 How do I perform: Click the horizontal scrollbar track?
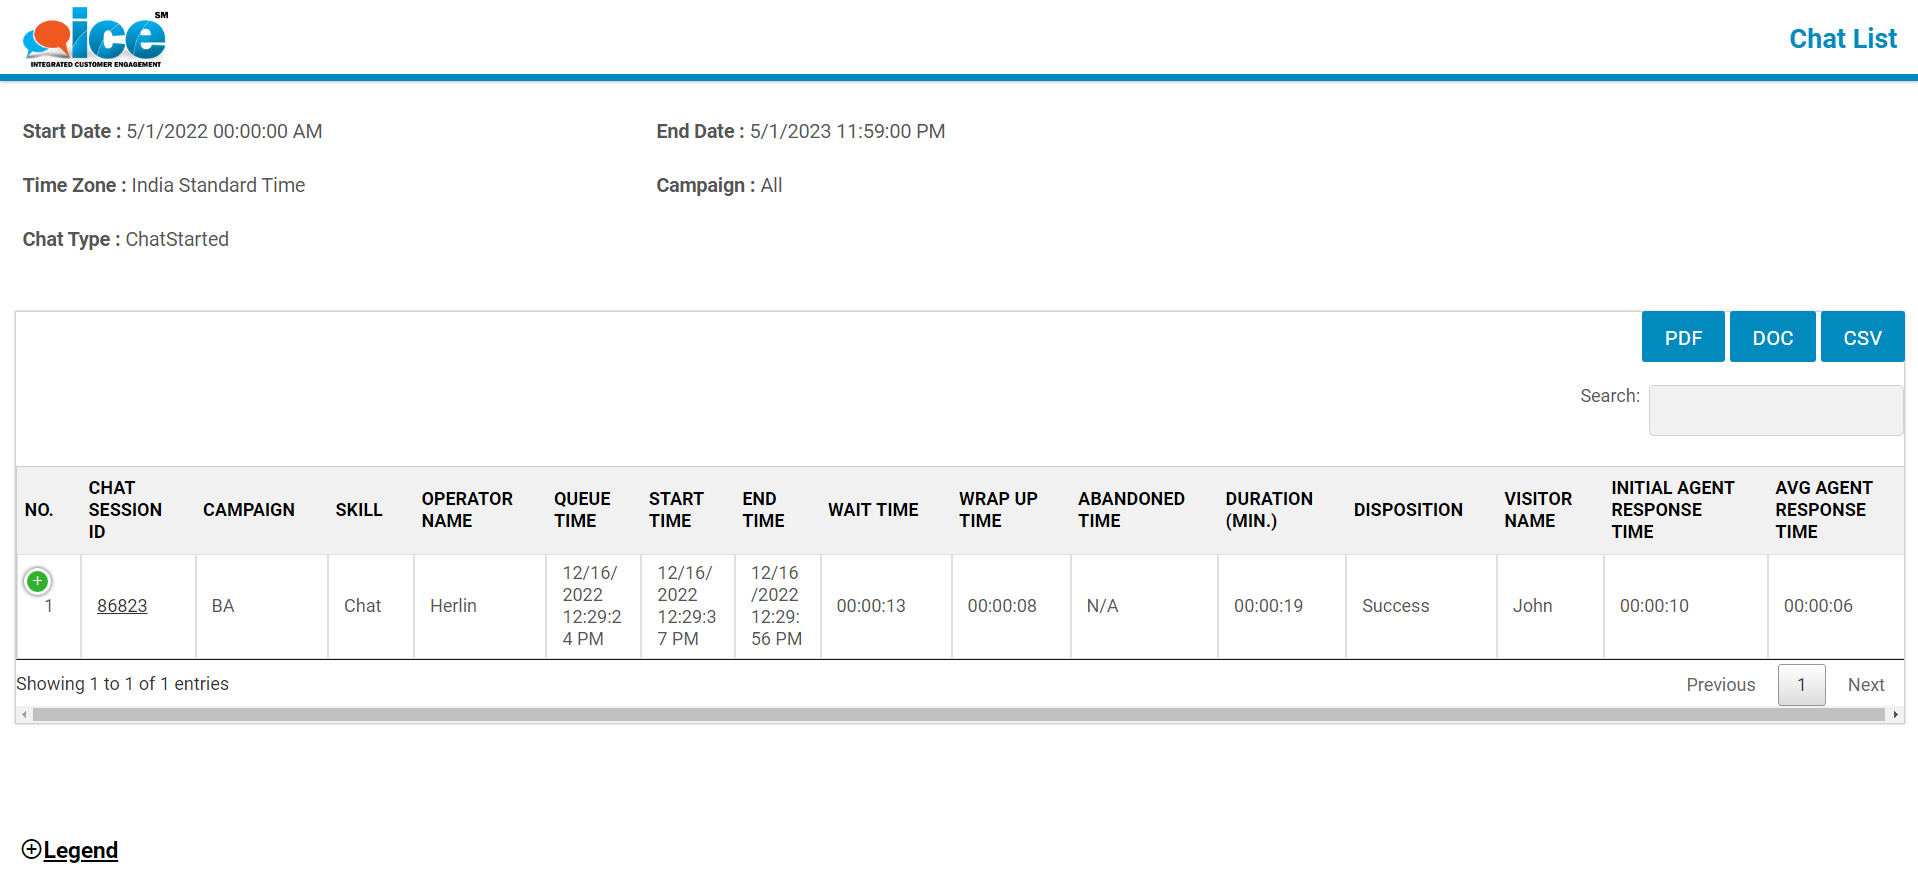(958, 715)
